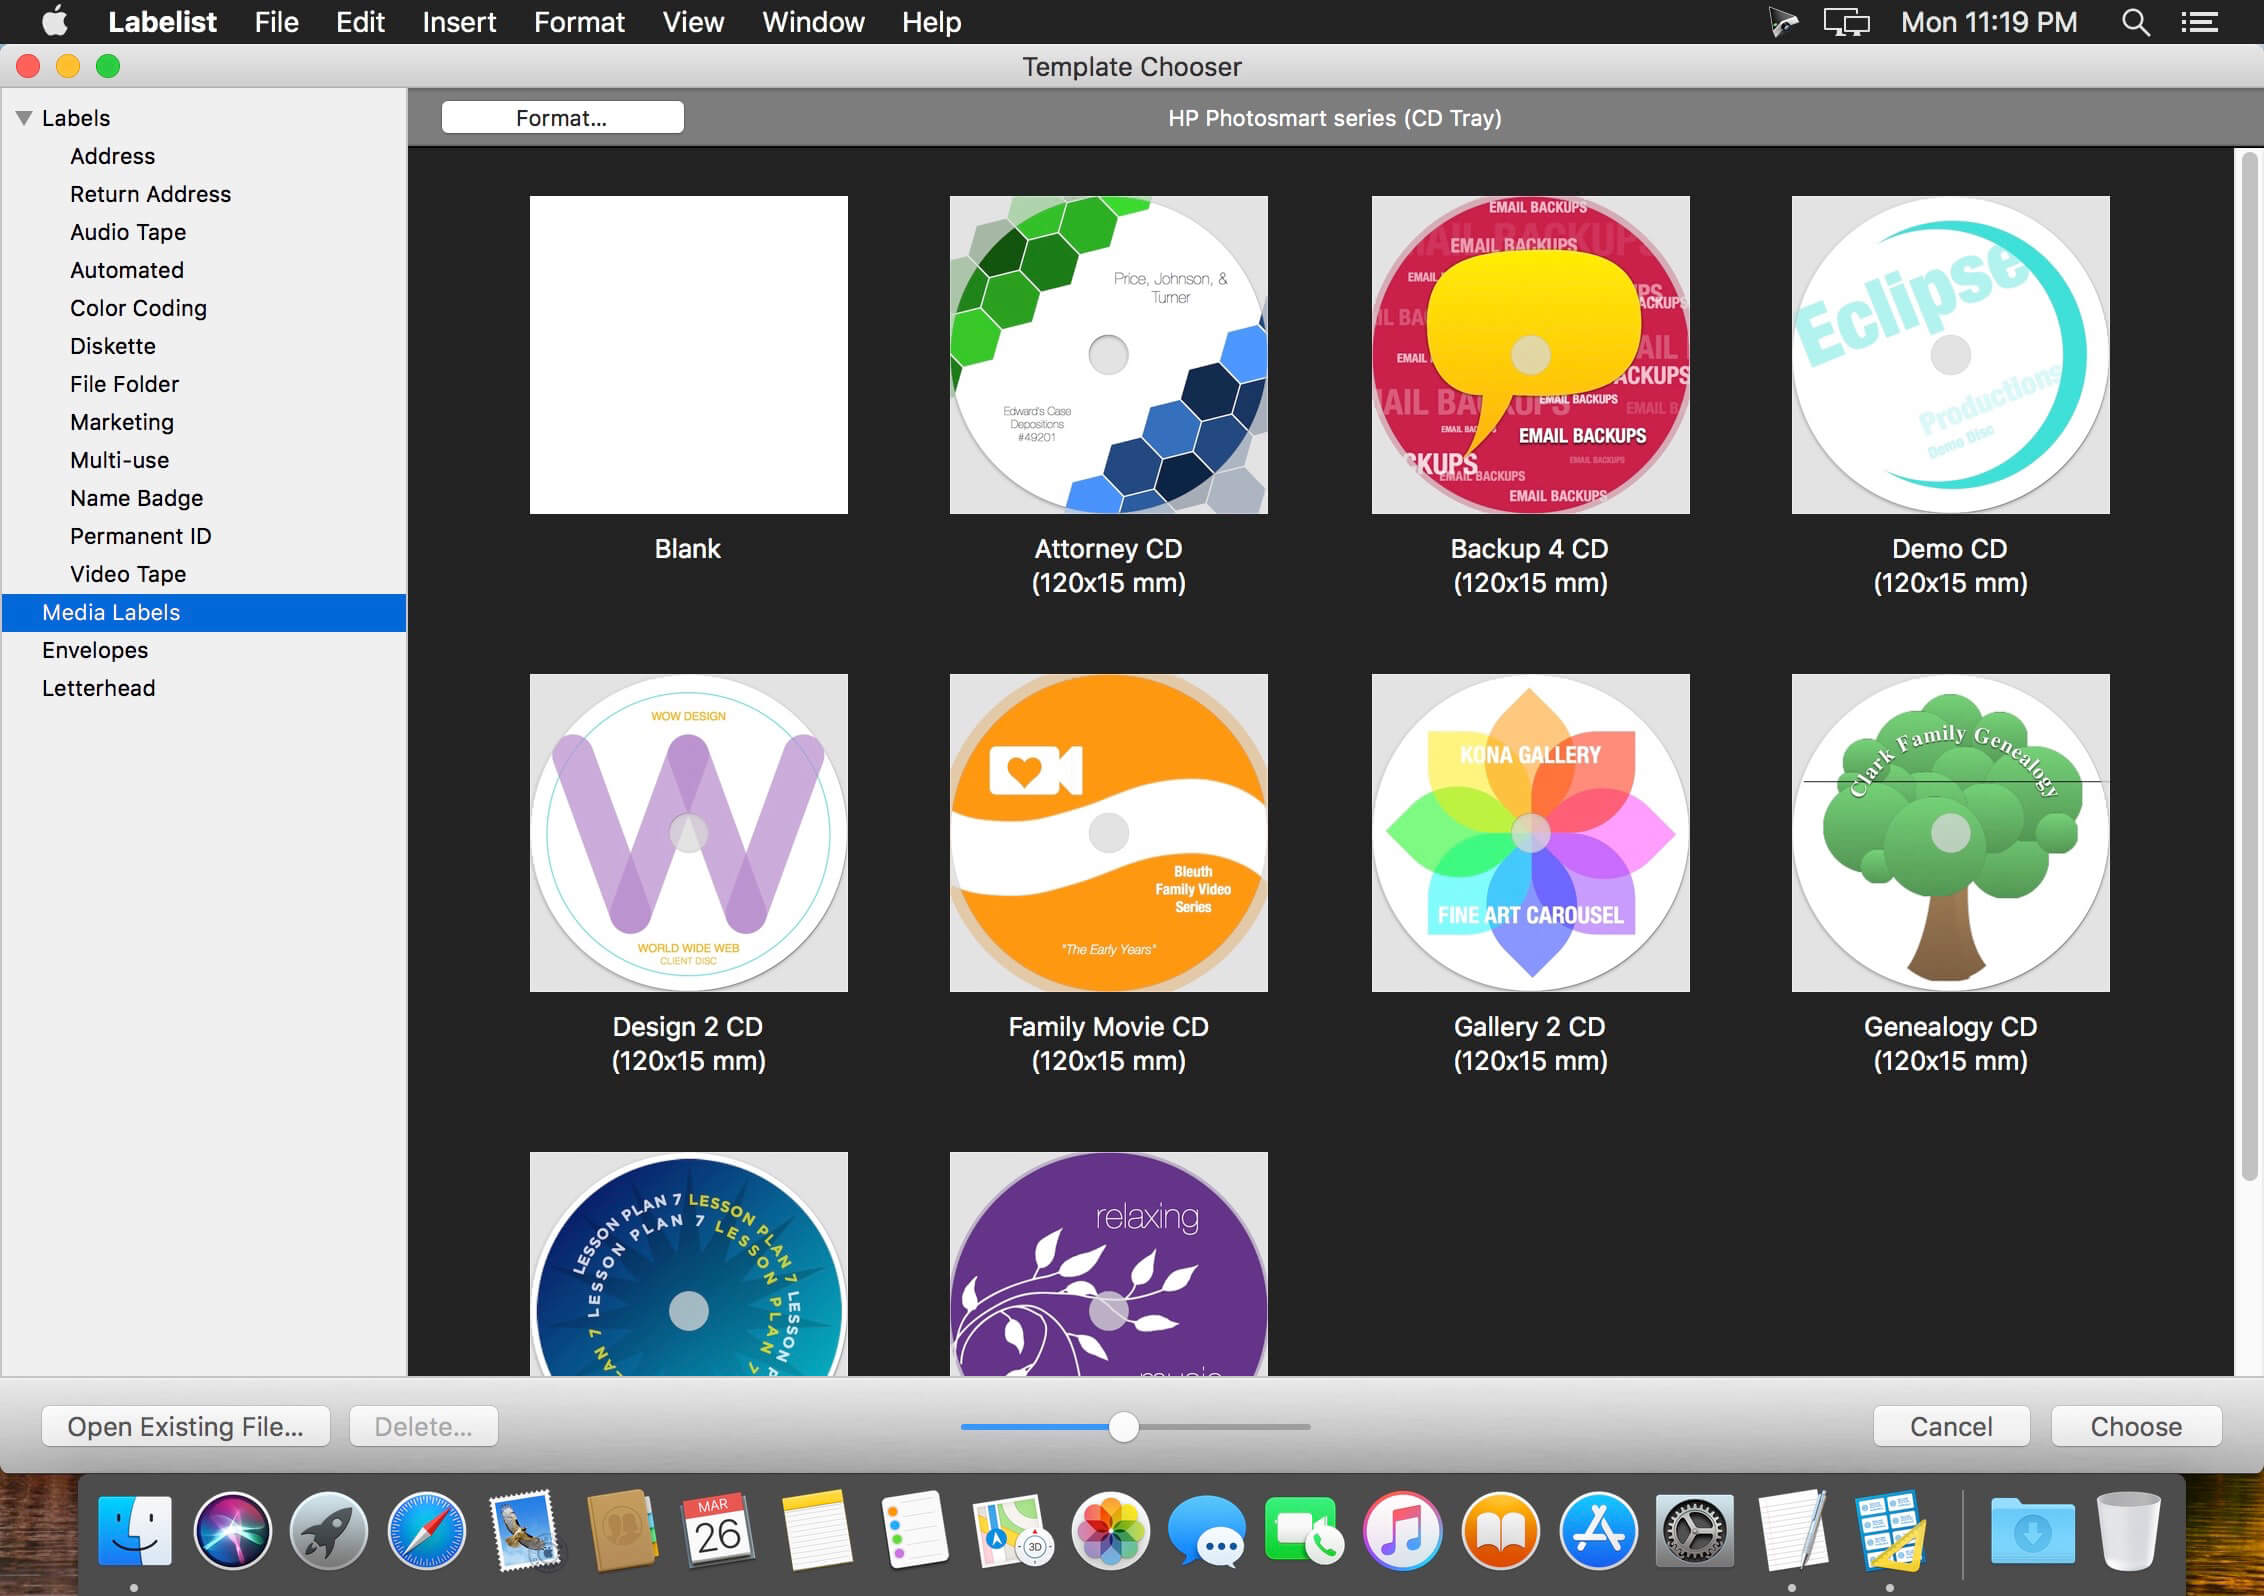2264x1596 pixels.
Task: Open Calendar icon showing 26
Action: tap(718, 1530)
